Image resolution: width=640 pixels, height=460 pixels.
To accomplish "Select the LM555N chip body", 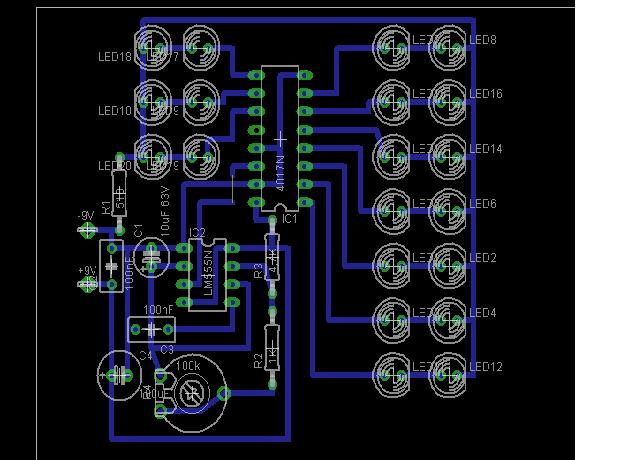I will pyautogui.click(x=207, y=275).
